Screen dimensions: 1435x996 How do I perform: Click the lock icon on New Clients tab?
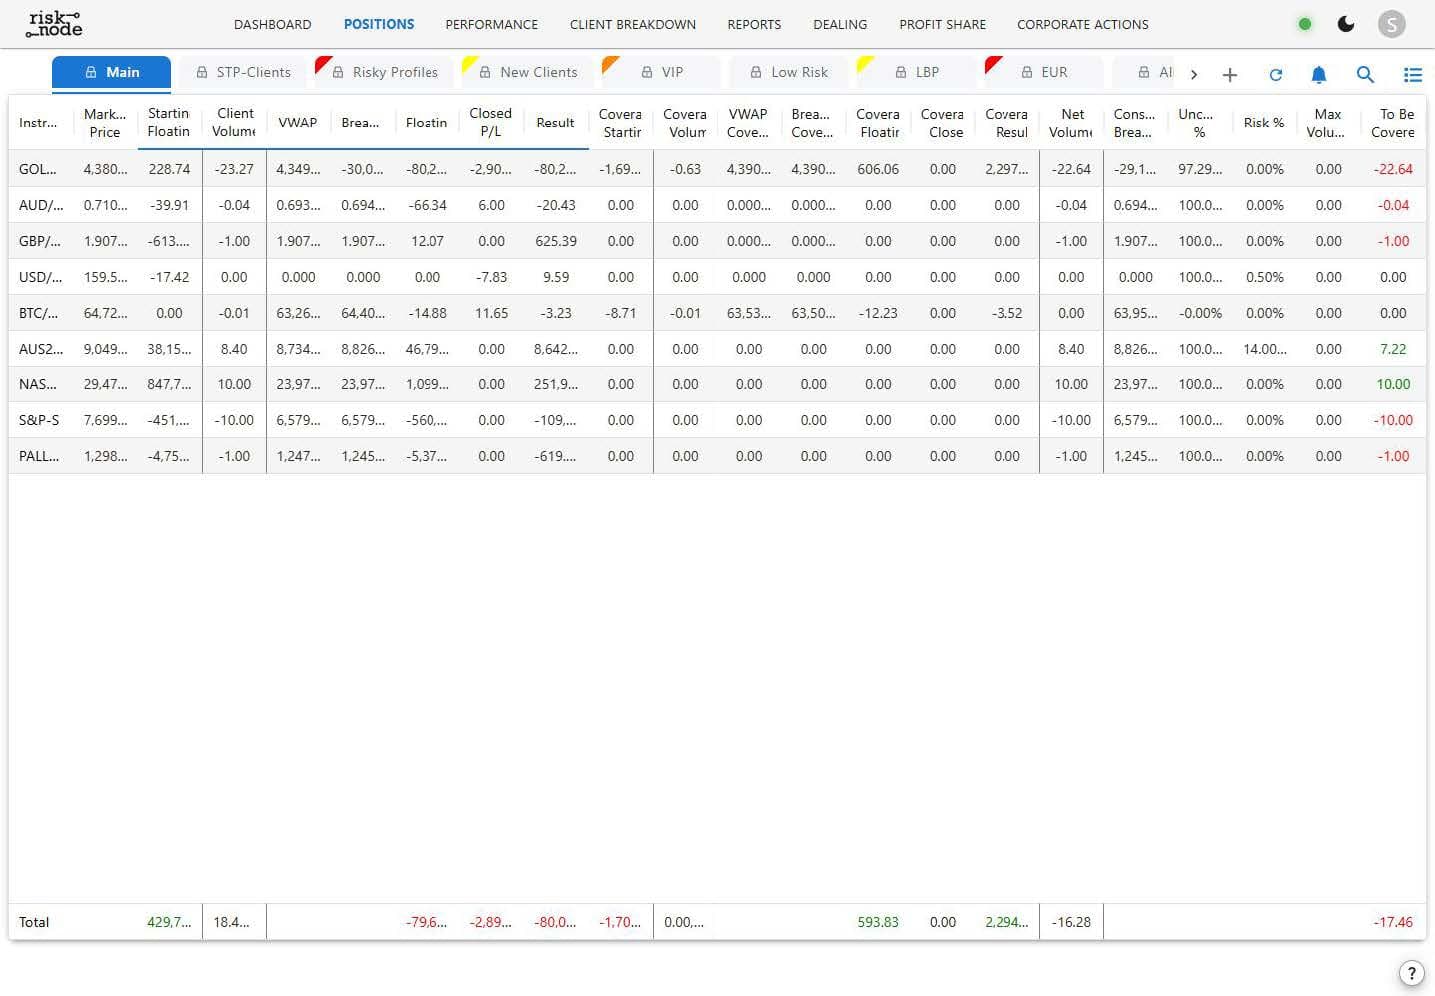485,72
